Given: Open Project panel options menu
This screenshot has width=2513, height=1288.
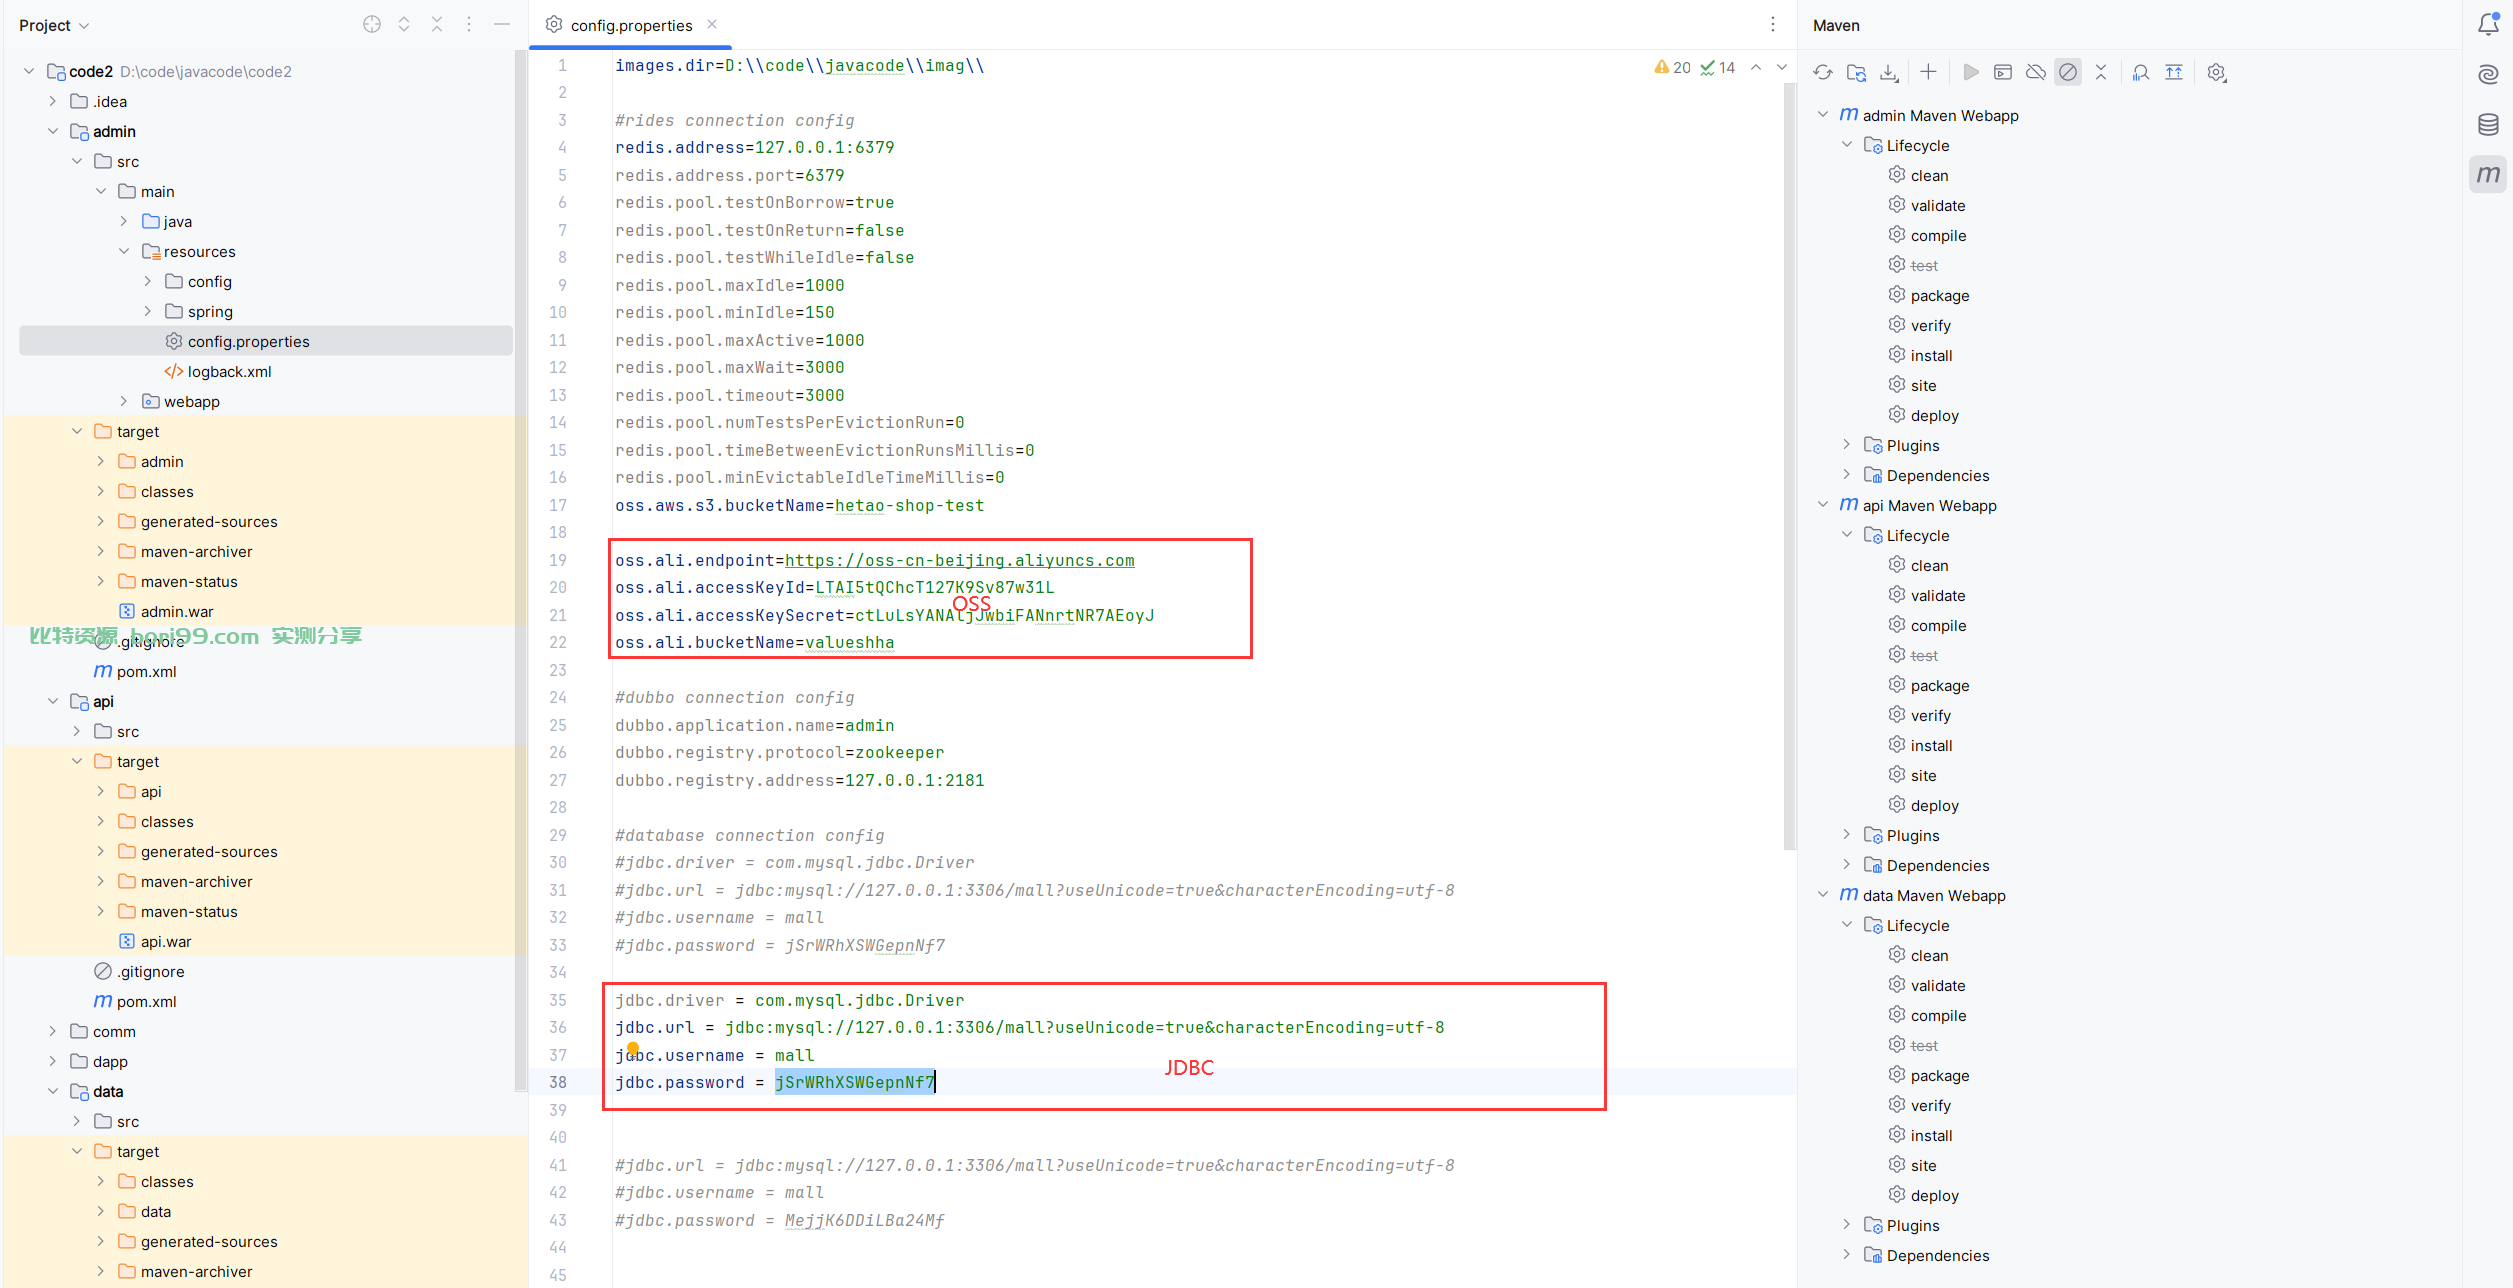Looking at the screenshot, I should click(469, 24).
